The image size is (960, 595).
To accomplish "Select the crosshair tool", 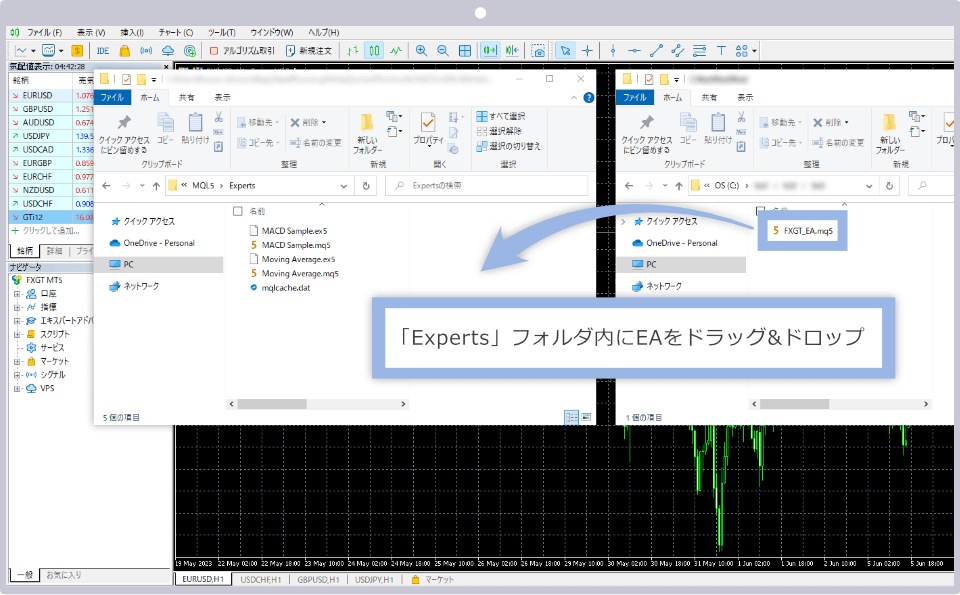I will [x=587, y=51].
